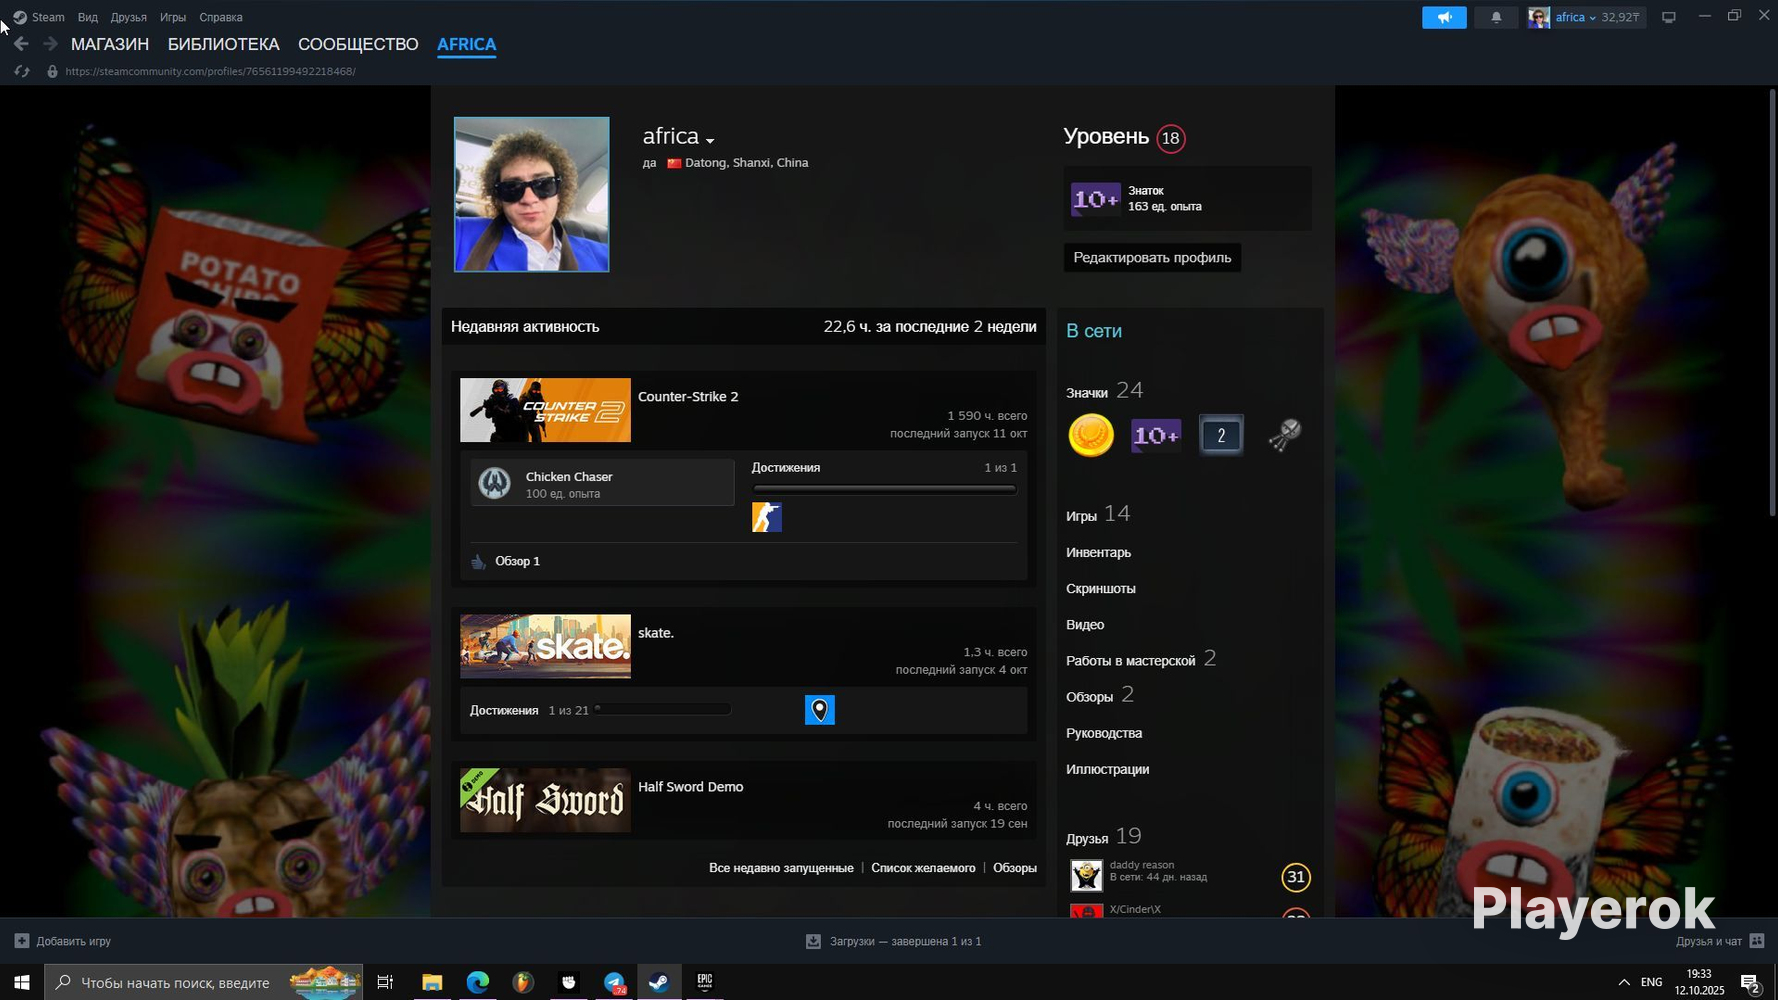Click the Counter-Strike 2 achievements progress bar
1778x1000 pixels.
pos(884,490)
